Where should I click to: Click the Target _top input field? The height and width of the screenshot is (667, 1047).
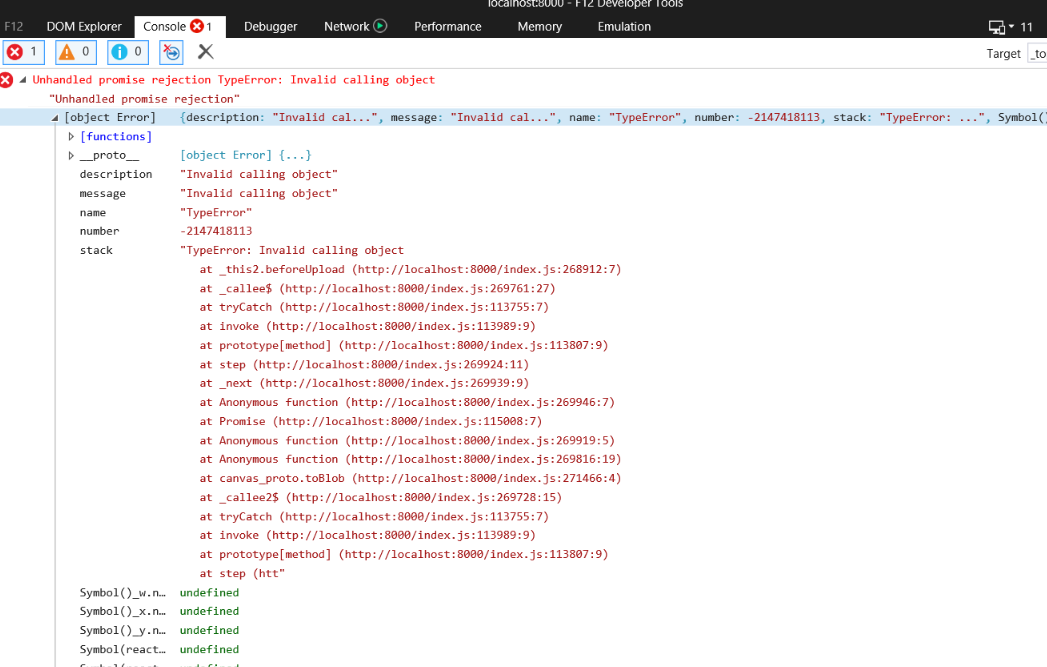(x=1038, y=54)
